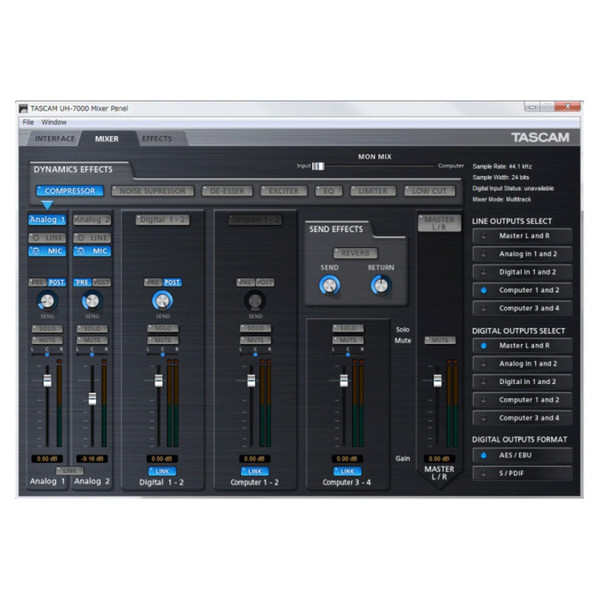Select the LIMITER effect

[x=373, y=191]
